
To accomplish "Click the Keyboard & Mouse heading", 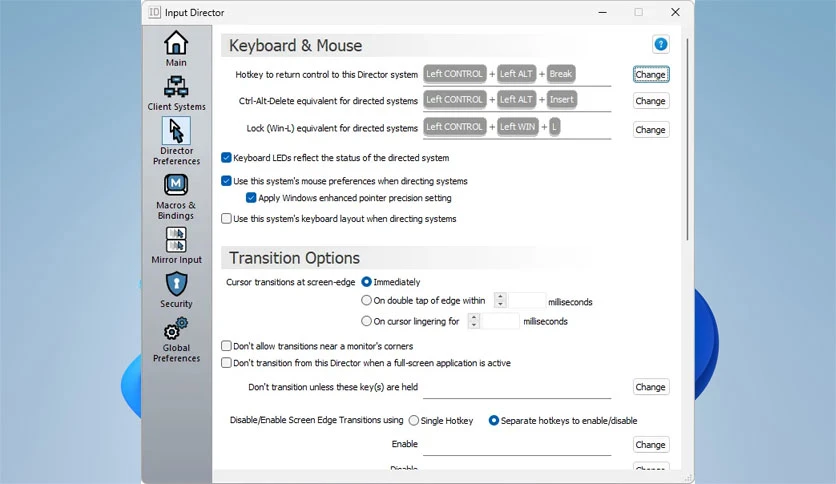I will pyautogui.click(x=295, y=46).
